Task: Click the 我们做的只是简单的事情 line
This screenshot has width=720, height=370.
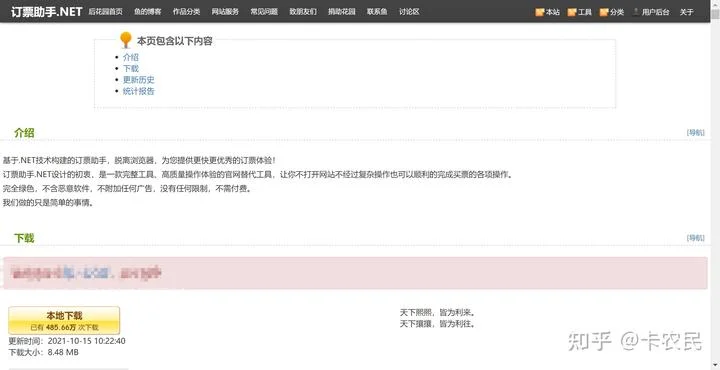Action: pyautogui.click(x=49, y=202)
